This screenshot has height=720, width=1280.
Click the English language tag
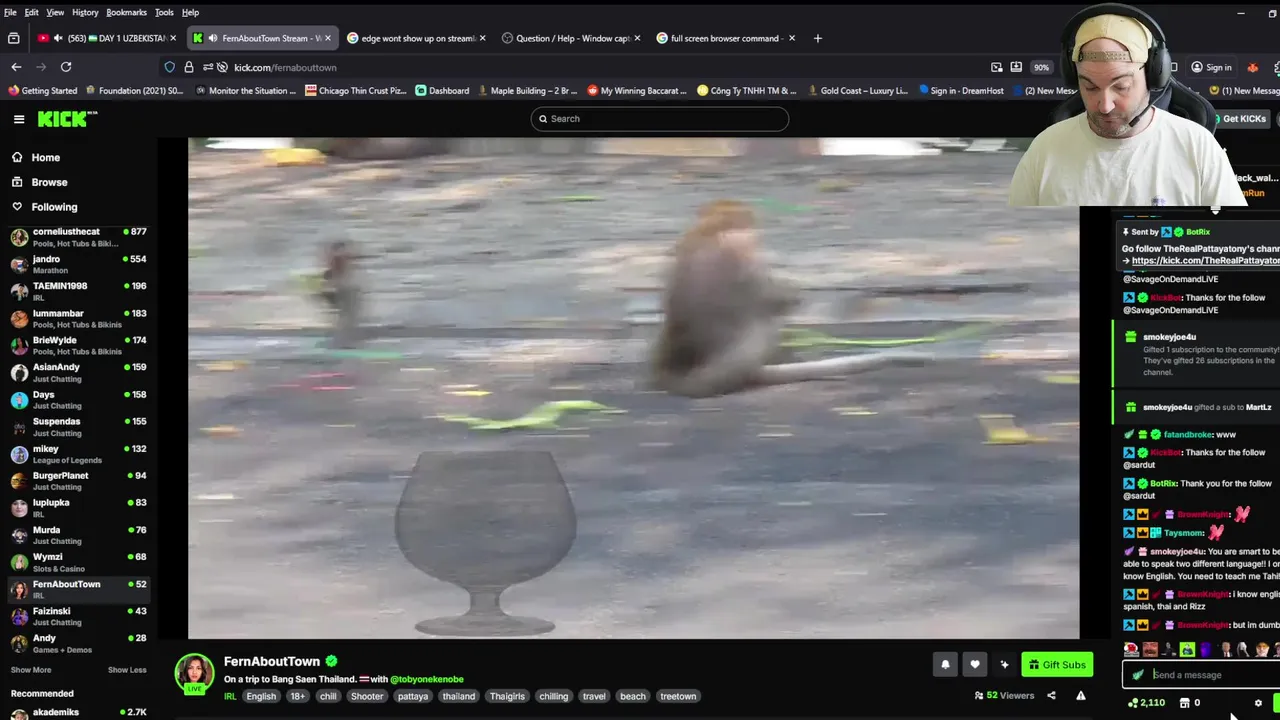[x=261, y=696]
